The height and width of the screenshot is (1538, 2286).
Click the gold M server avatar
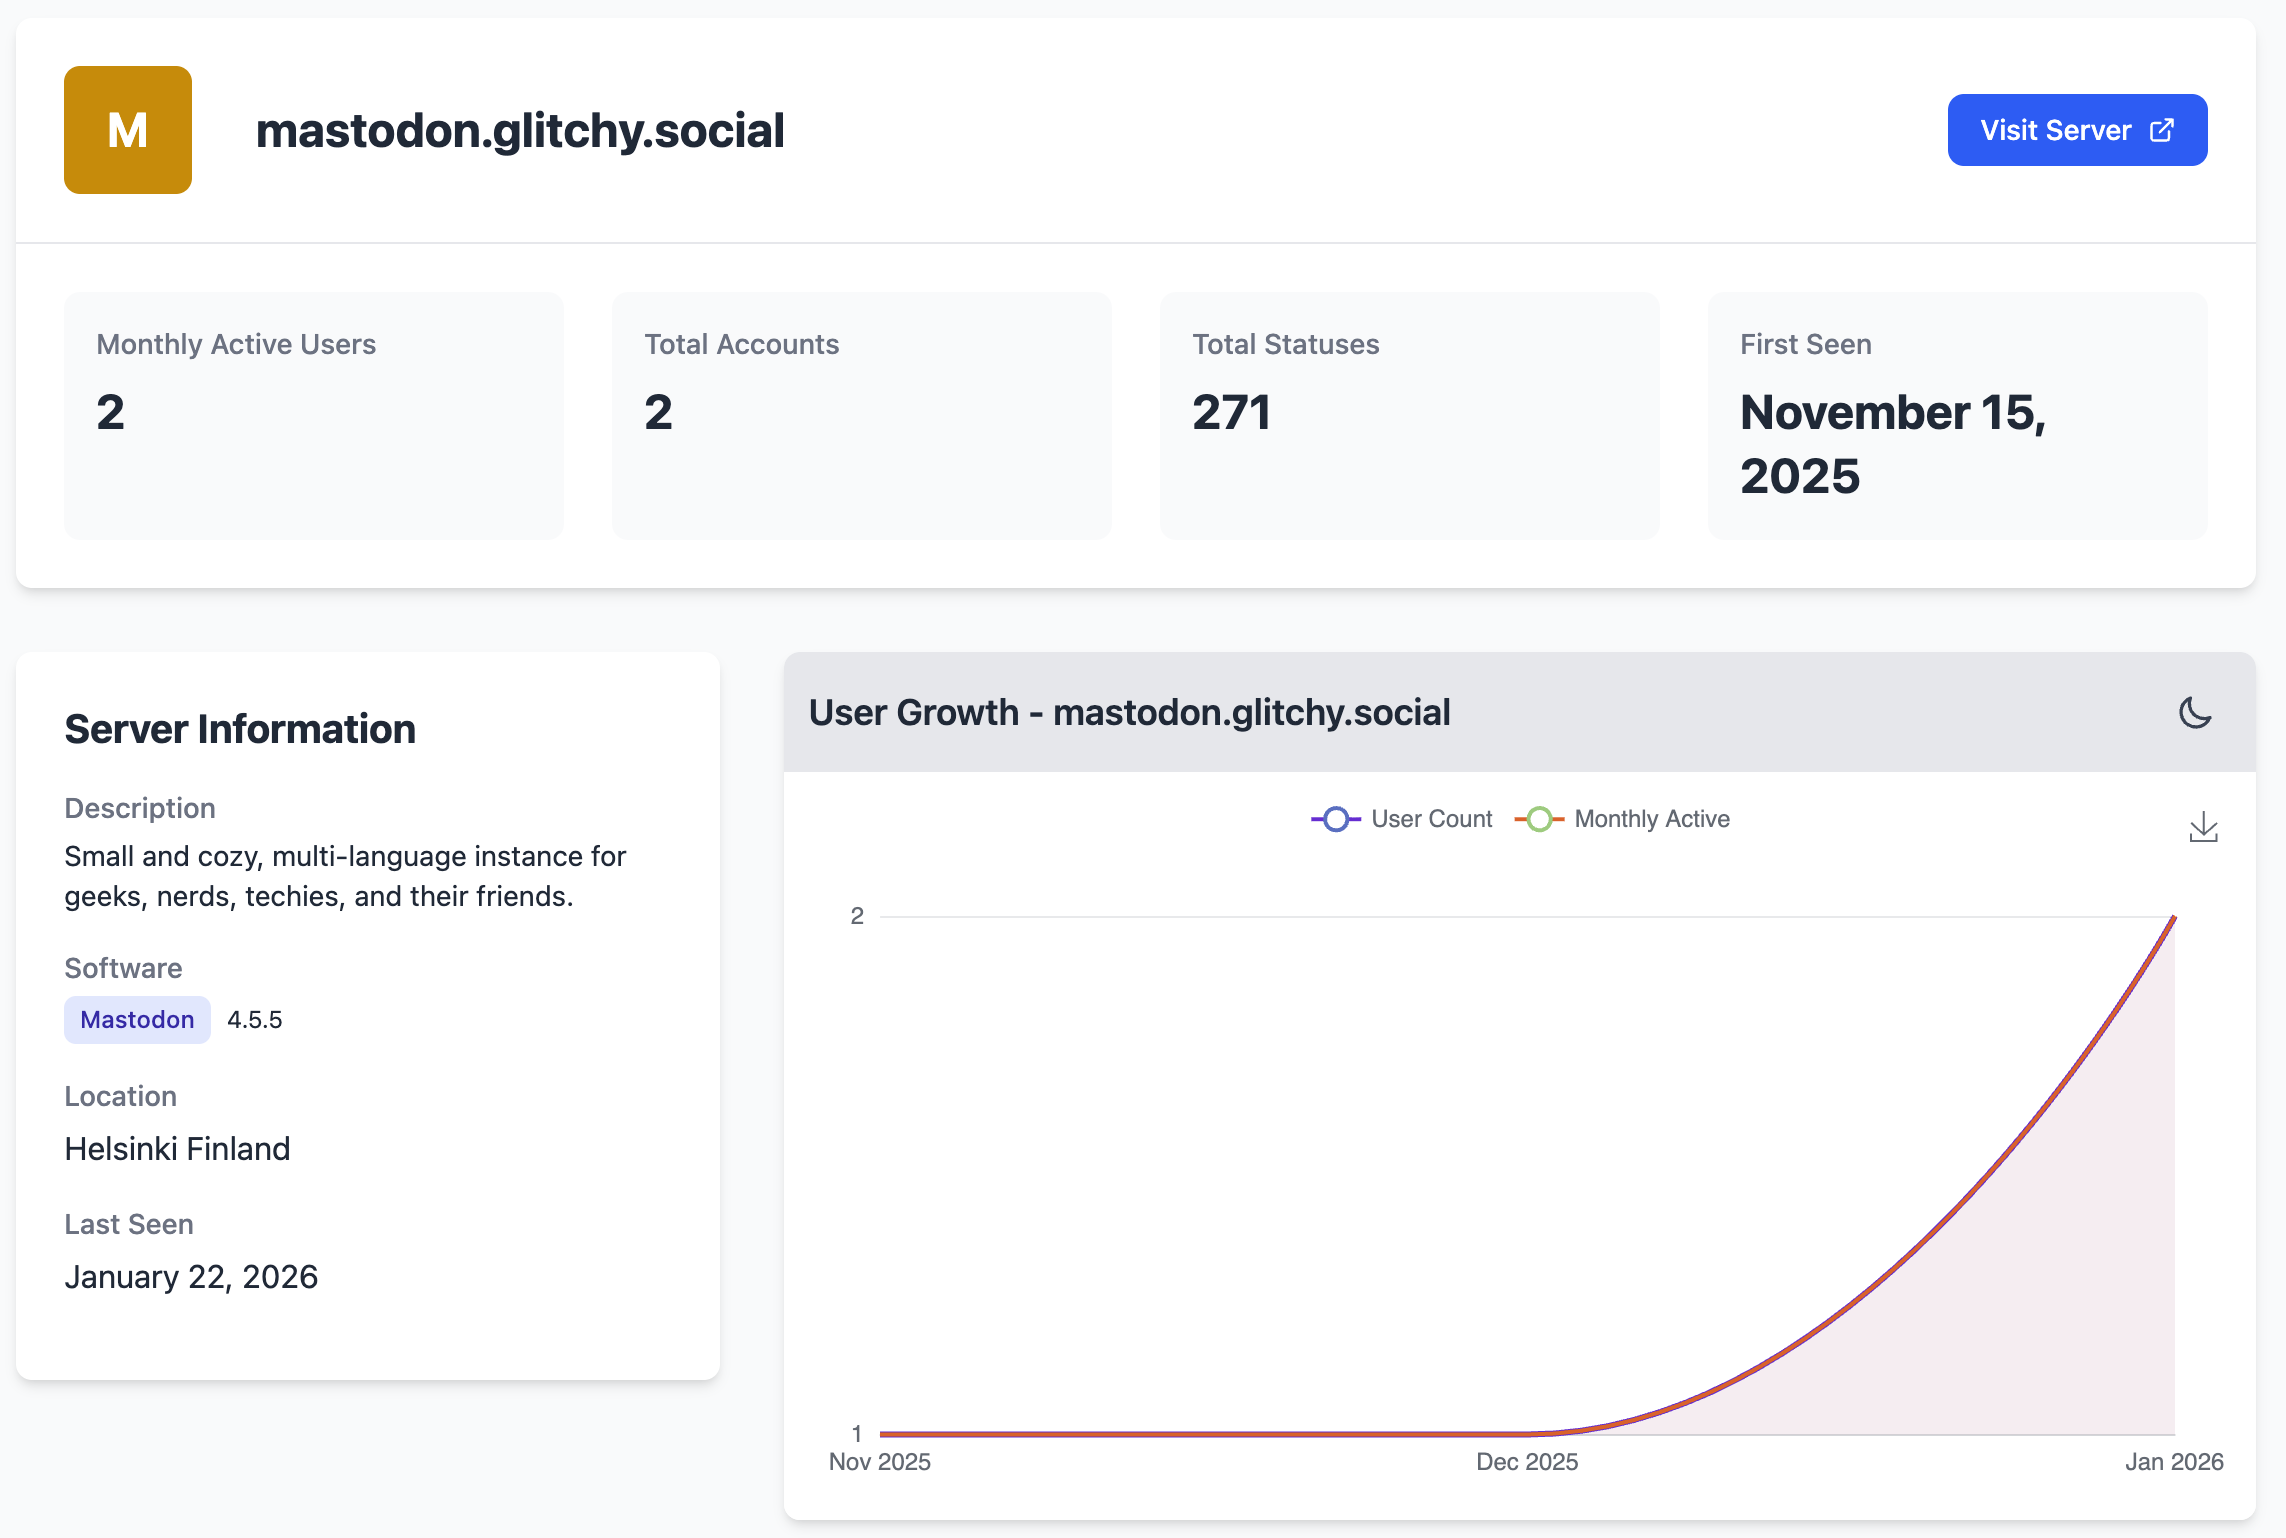point(128,130)
